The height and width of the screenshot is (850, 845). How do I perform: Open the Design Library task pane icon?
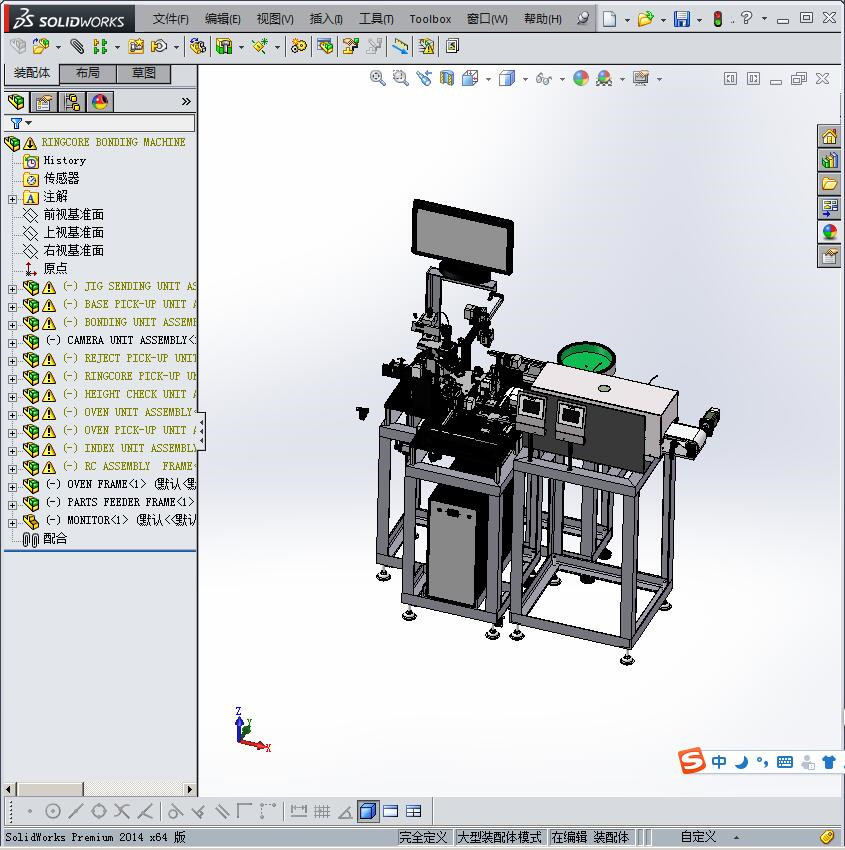(829, 160)
